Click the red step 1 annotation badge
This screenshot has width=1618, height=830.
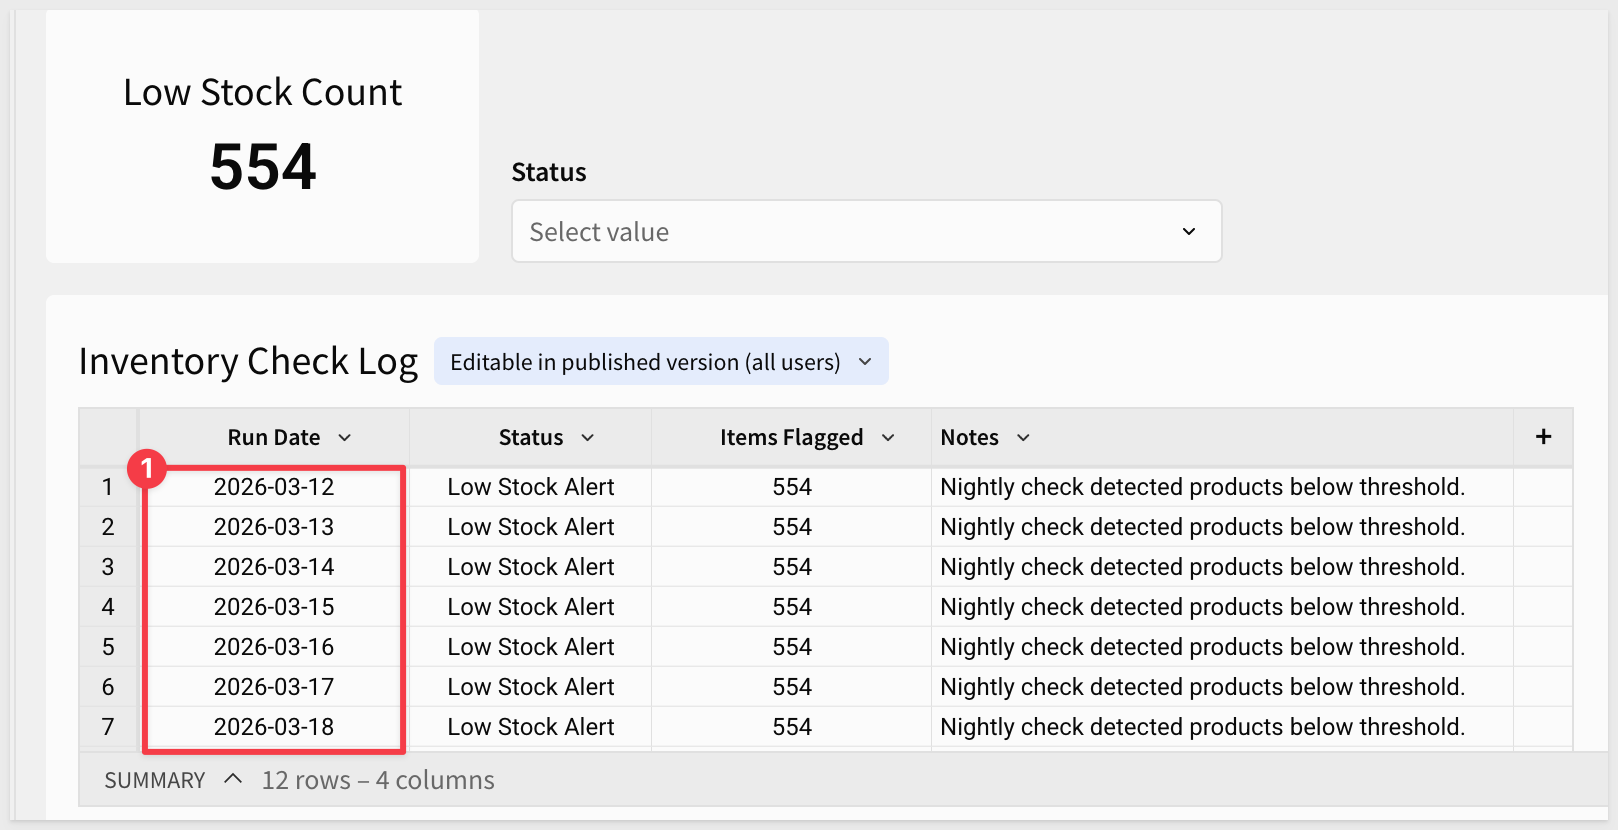point(147,468)
